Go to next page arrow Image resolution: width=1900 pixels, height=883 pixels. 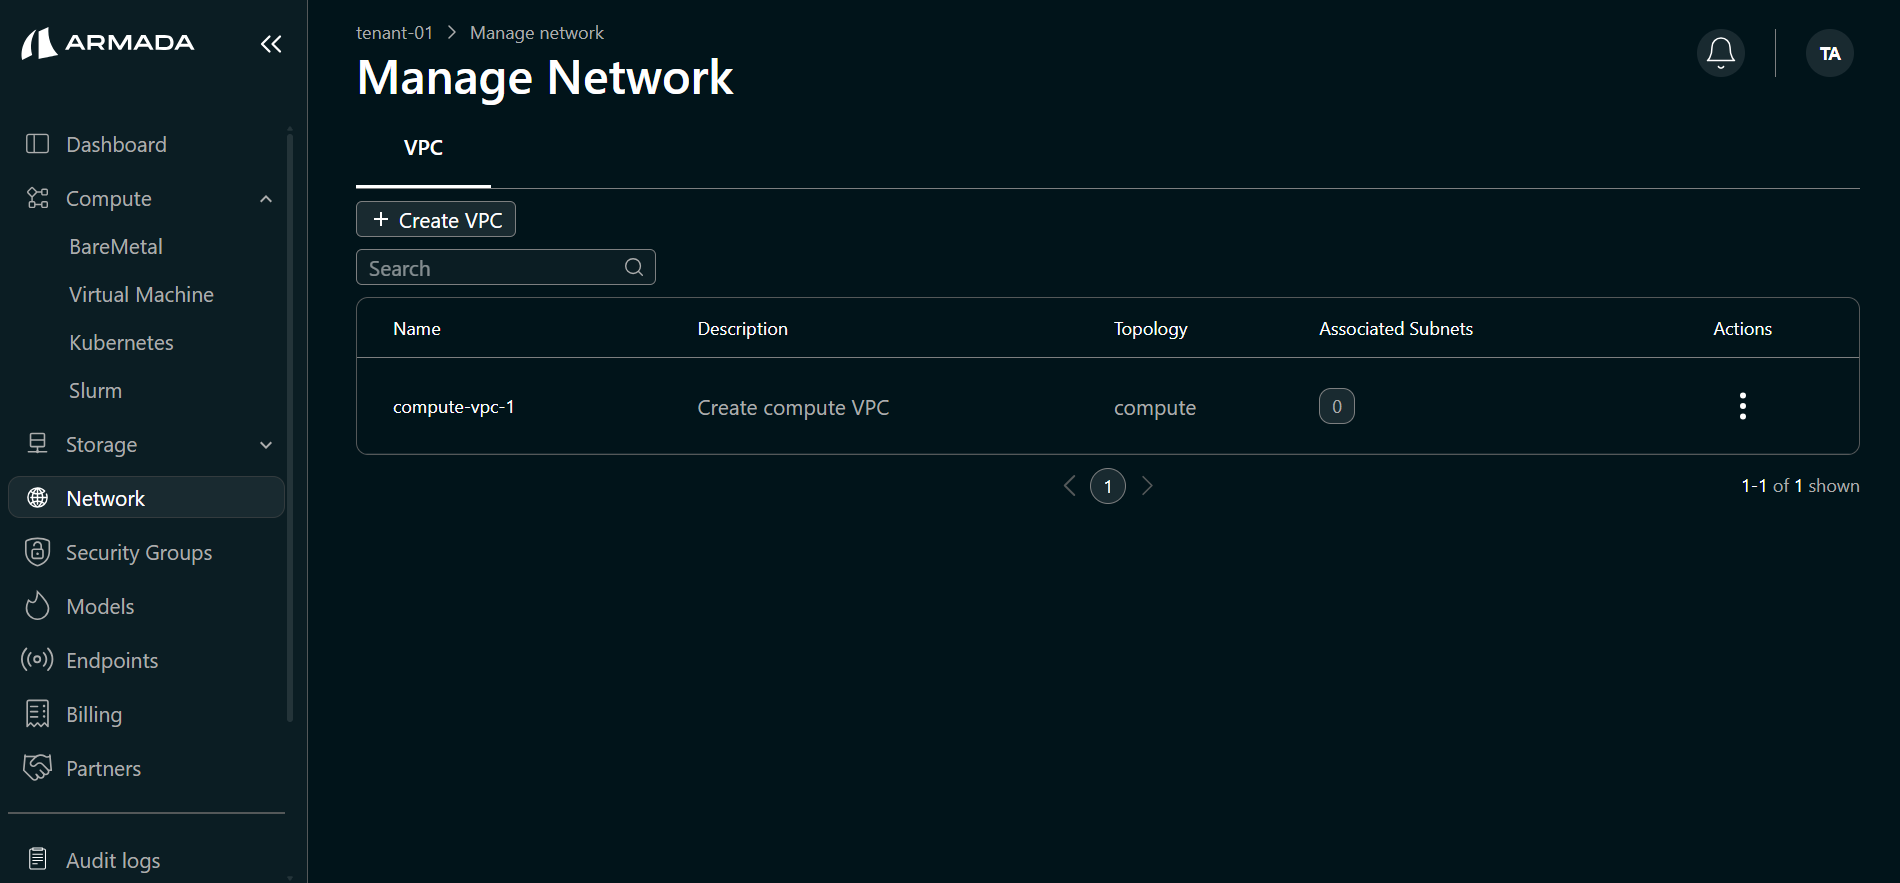[1147, 486]
